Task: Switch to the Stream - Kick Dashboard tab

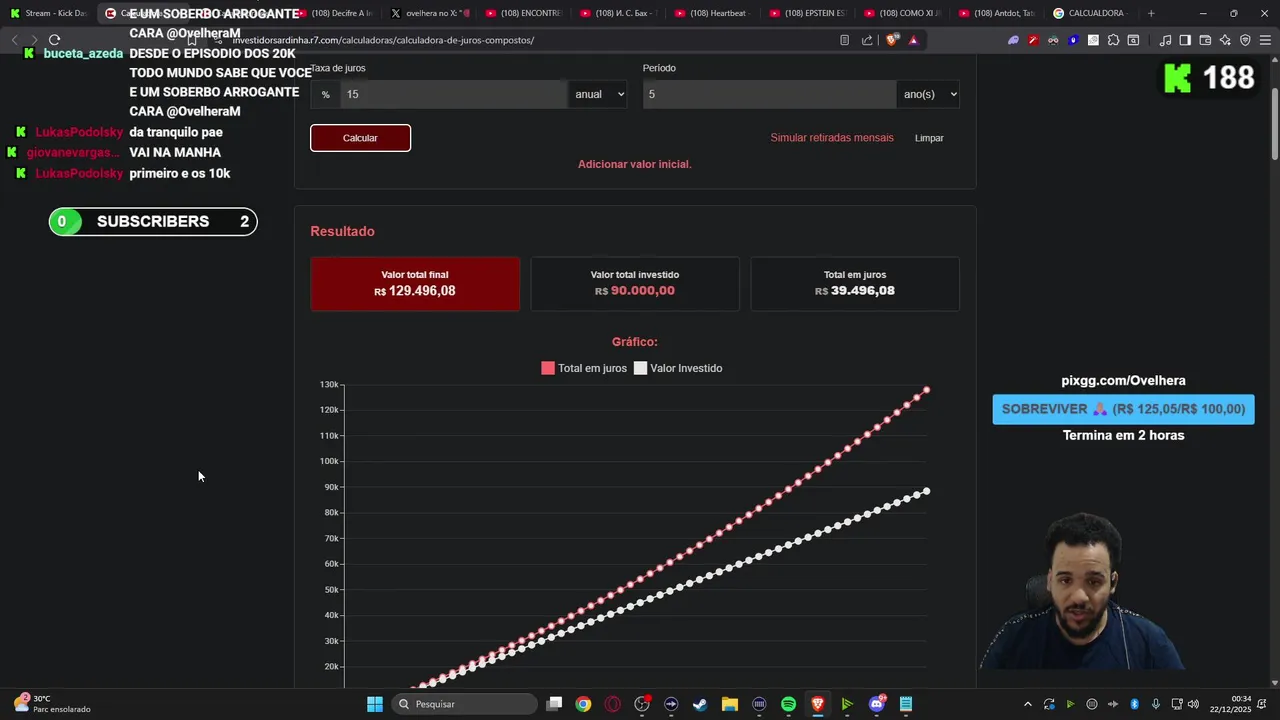Action: pos(48,13)
